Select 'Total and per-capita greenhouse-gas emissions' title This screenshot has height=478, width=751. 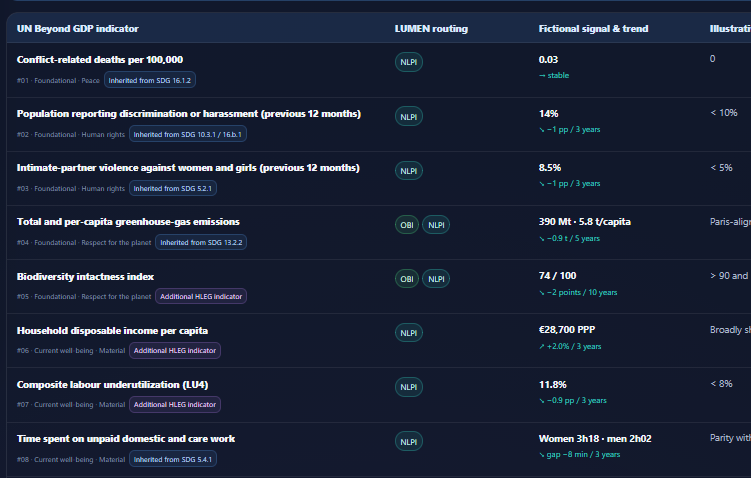128,222
